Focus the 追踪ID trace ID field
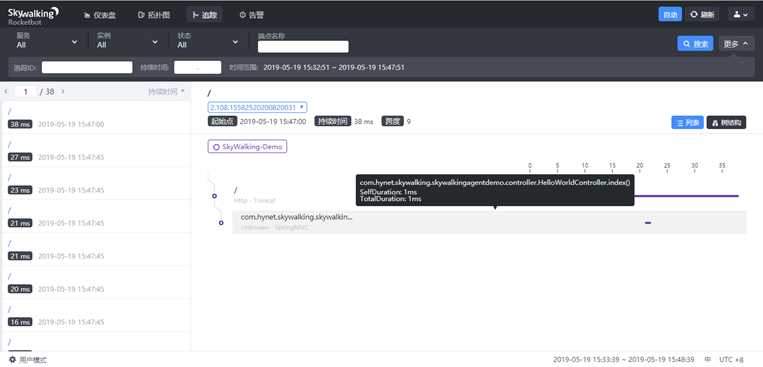 (87, 67)
